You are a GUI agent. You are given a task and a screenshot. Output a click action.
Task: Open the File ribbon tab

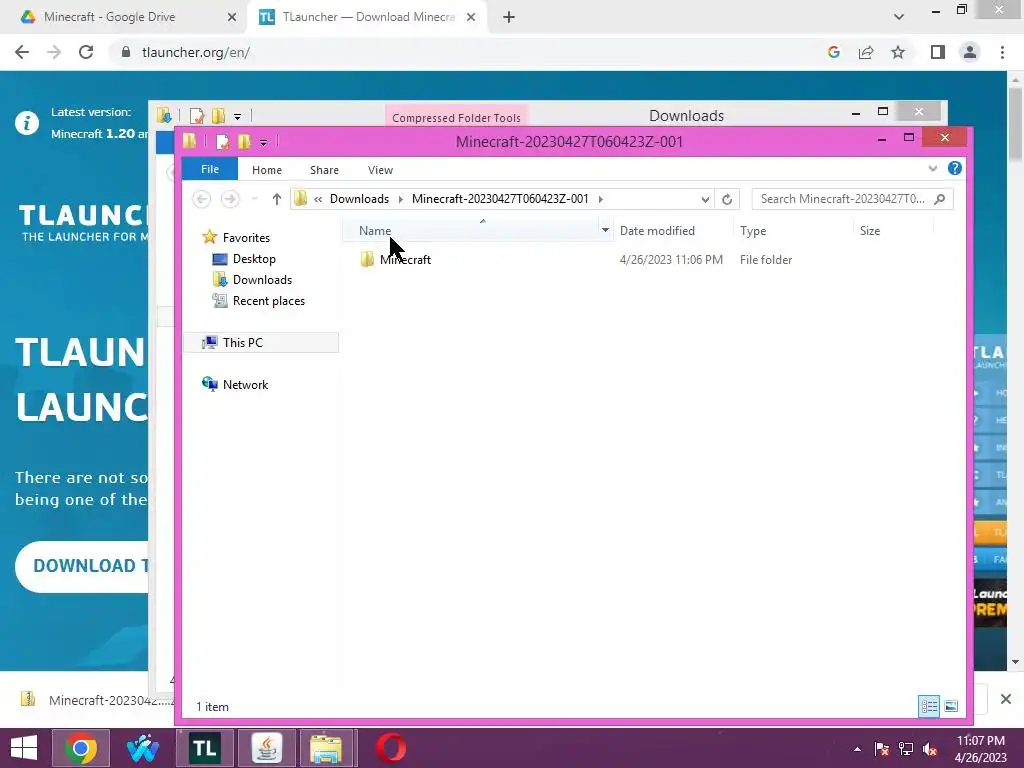(x=210, y=169)
